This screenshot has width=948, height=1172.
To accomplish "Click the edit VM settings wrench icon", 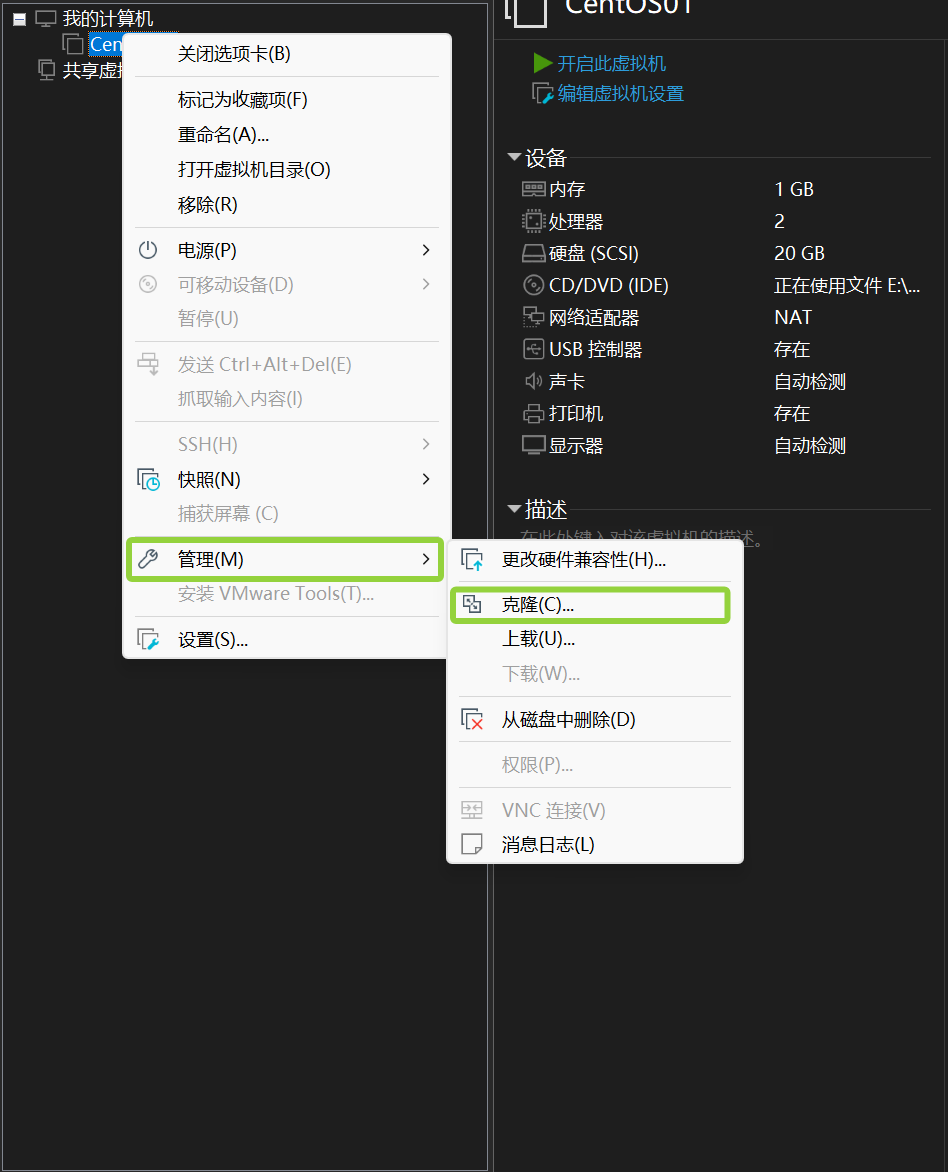I will pyautogui.click(x=543, y=93).
